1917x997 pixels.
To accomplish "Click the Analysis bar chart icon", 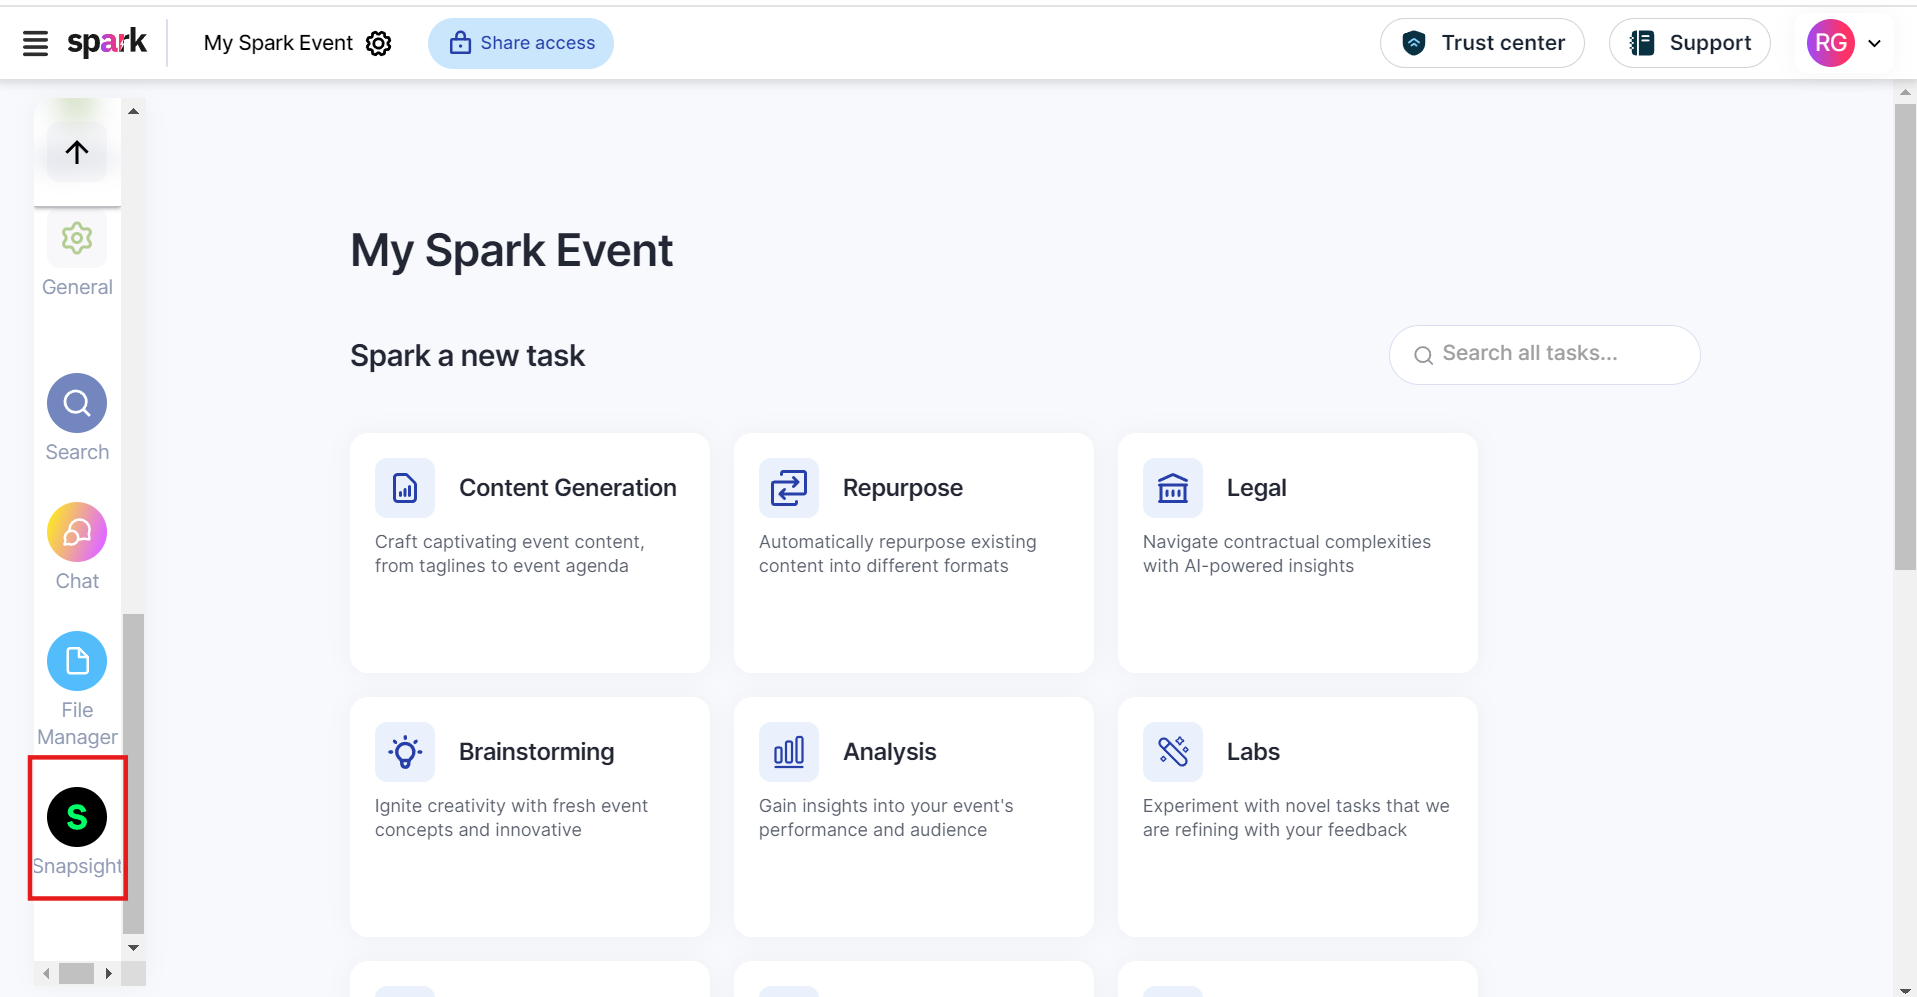I will pos(789,752).
